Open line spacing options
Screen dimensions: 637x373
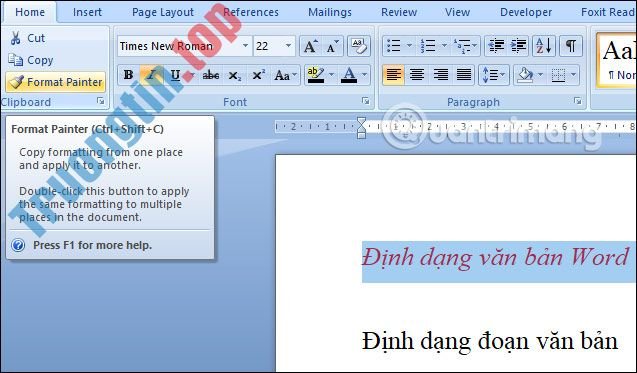coord(494,75)
